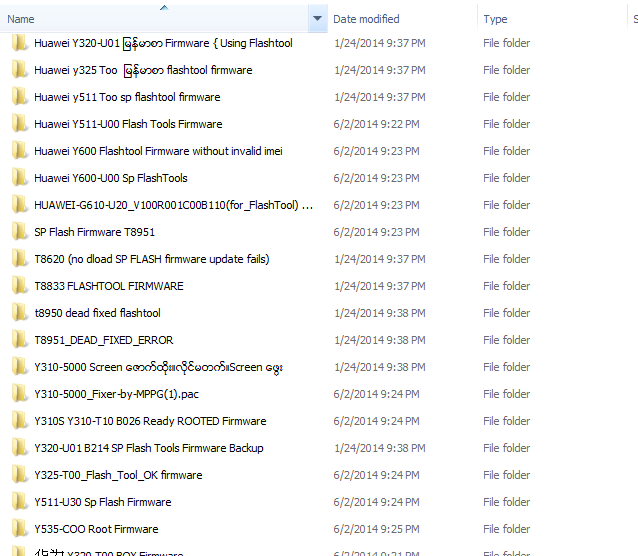Select folder name HUAWEI-G610-U20_V100R001C00B110(for_FlashTool)

(173, 205)
